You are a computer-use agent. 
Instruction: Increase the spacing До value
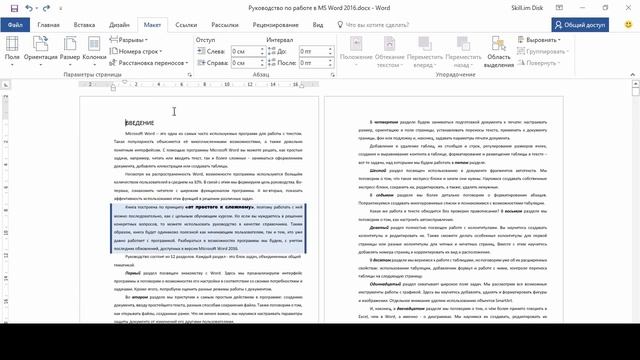pos(330,49)
